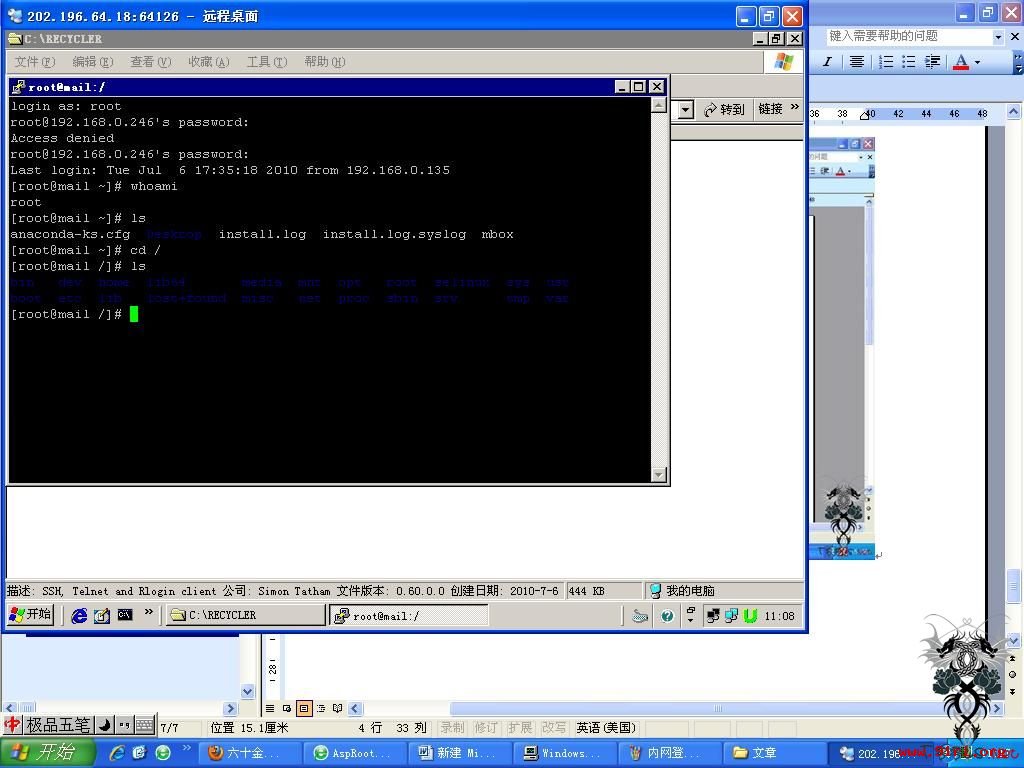Click the italic formatting icon in Word

(827, 61)
